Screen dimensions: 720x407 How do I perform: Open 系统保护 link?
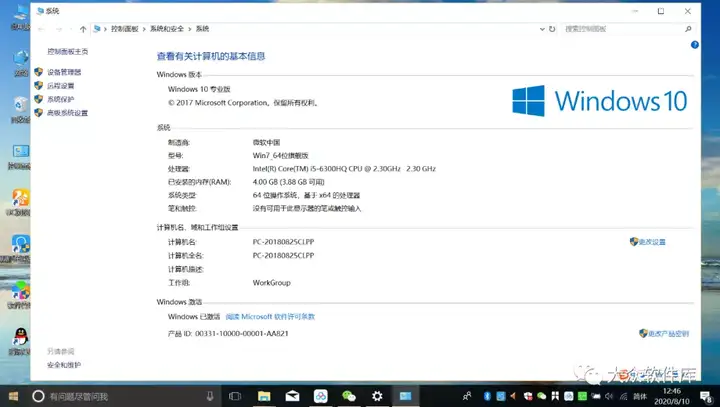[61, 99]
